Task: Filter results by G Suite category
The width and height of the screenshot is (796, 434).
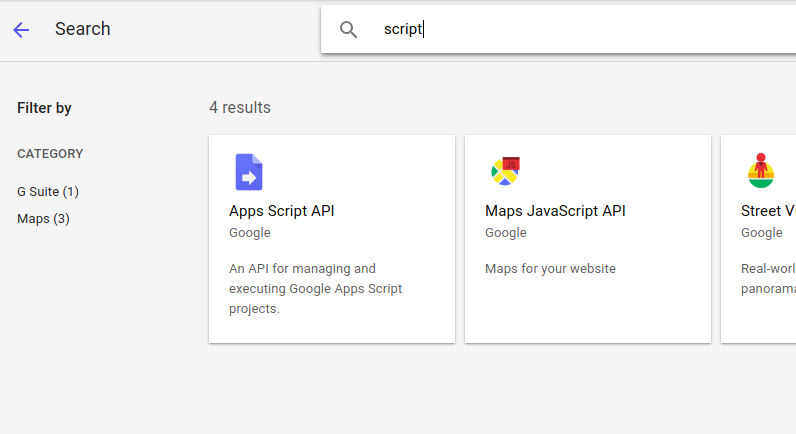Action: [x=48, y=192]
